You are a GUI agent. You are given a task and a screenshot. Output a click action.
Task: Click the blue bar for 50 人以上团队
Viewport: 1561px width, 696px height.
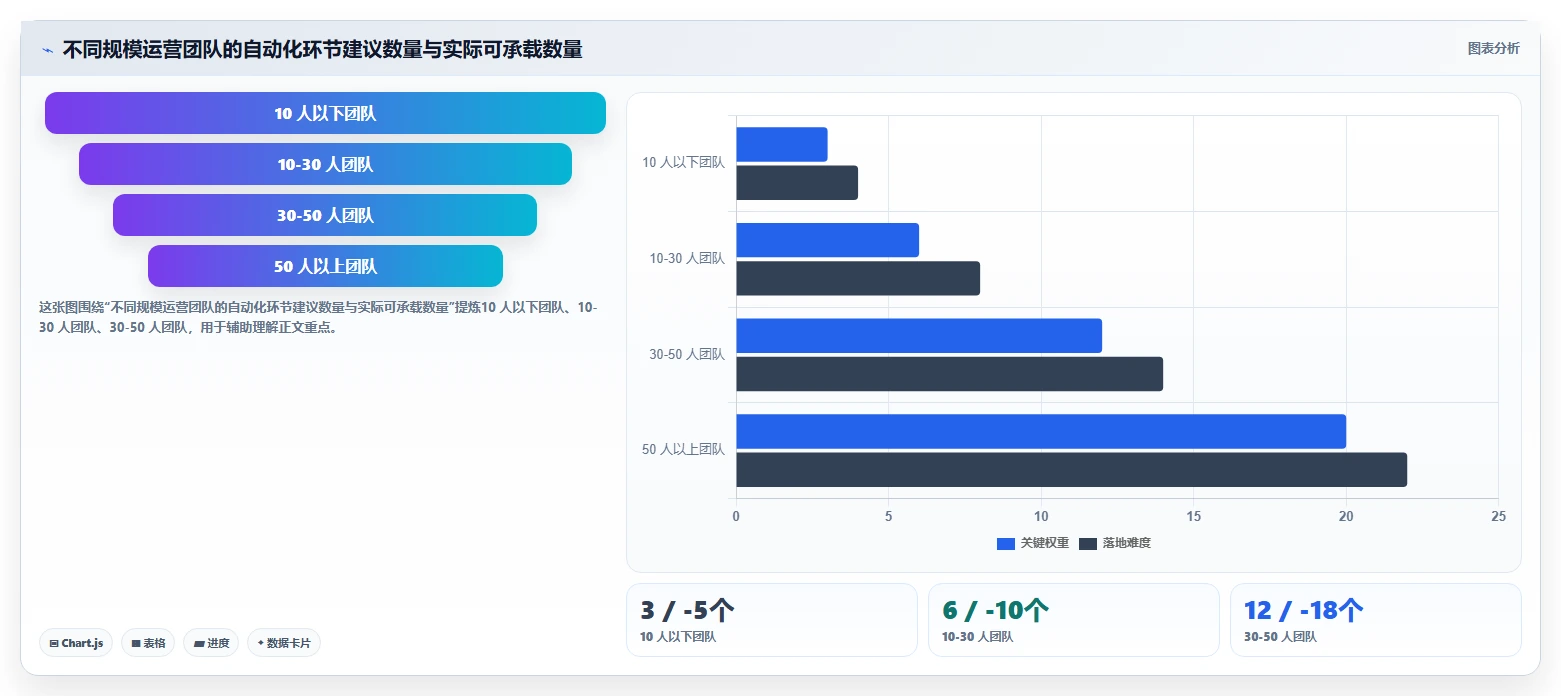click(1041, 431)
